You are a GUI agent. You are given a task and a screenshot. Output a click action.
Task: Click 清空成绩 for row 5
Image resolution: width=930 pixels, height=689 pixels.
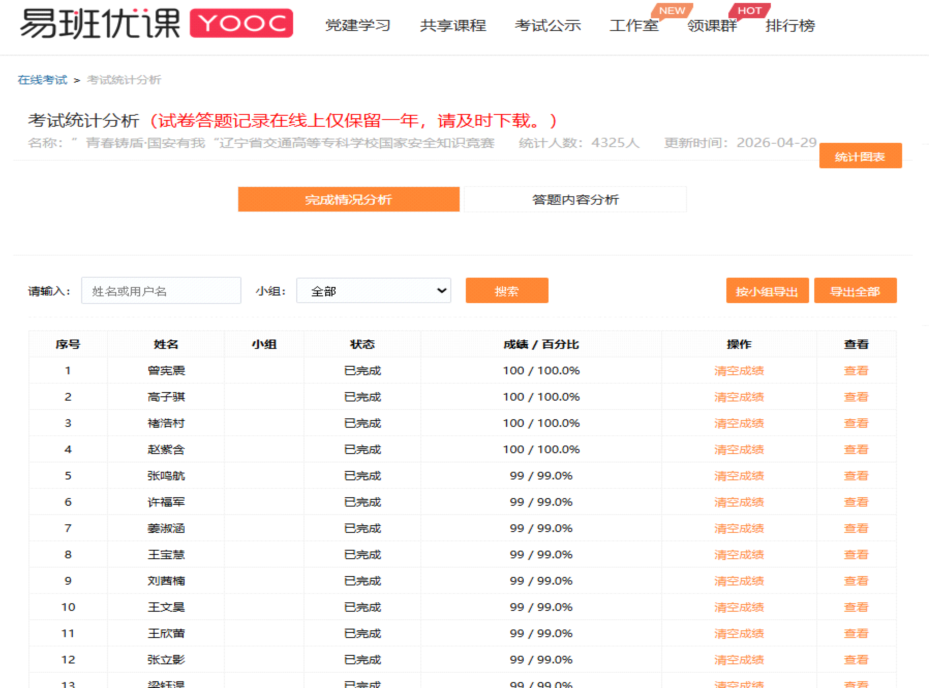pyautogui.click(x=739, y=476)
